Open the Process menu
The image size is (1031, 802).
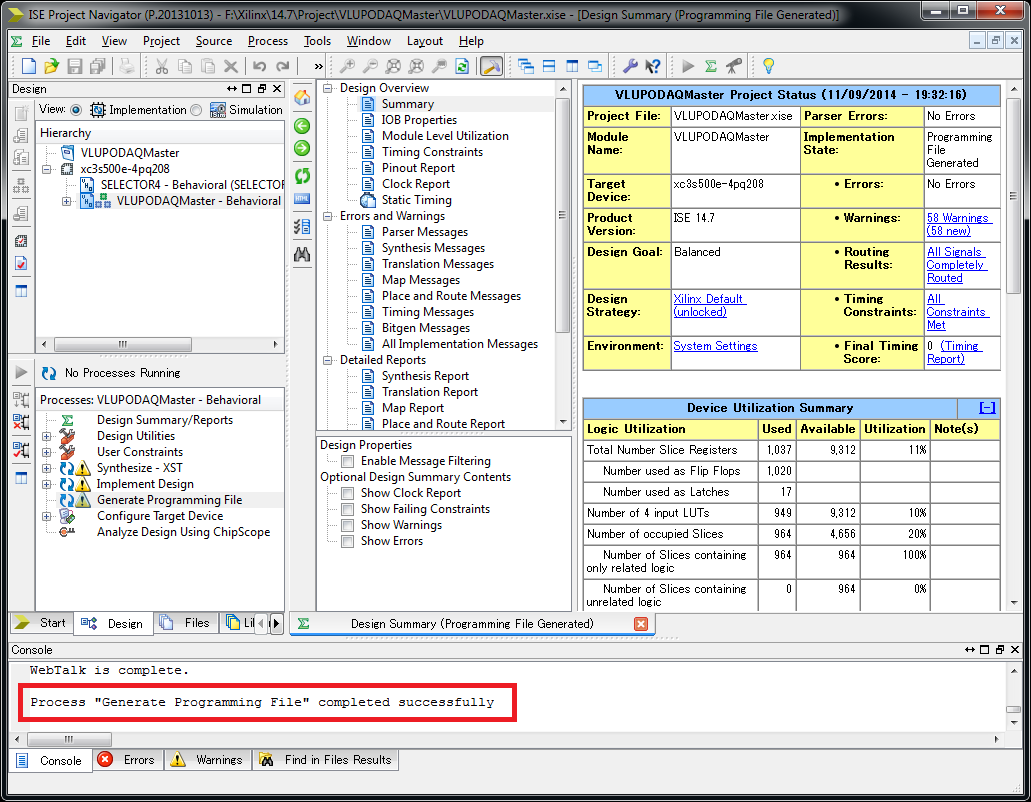pos(268,41)
